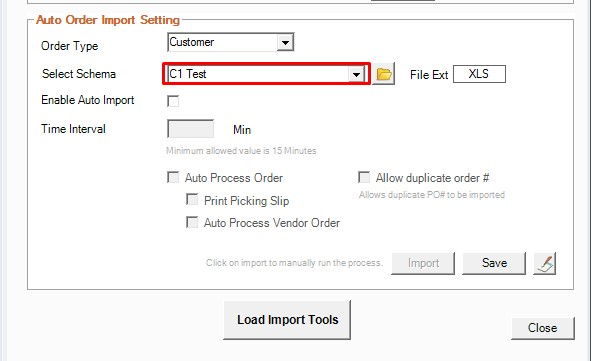The width and height of the screenshot is (592, 361).
Task: Open the Select Schema dropdown arrow
Action: [356, 74]
